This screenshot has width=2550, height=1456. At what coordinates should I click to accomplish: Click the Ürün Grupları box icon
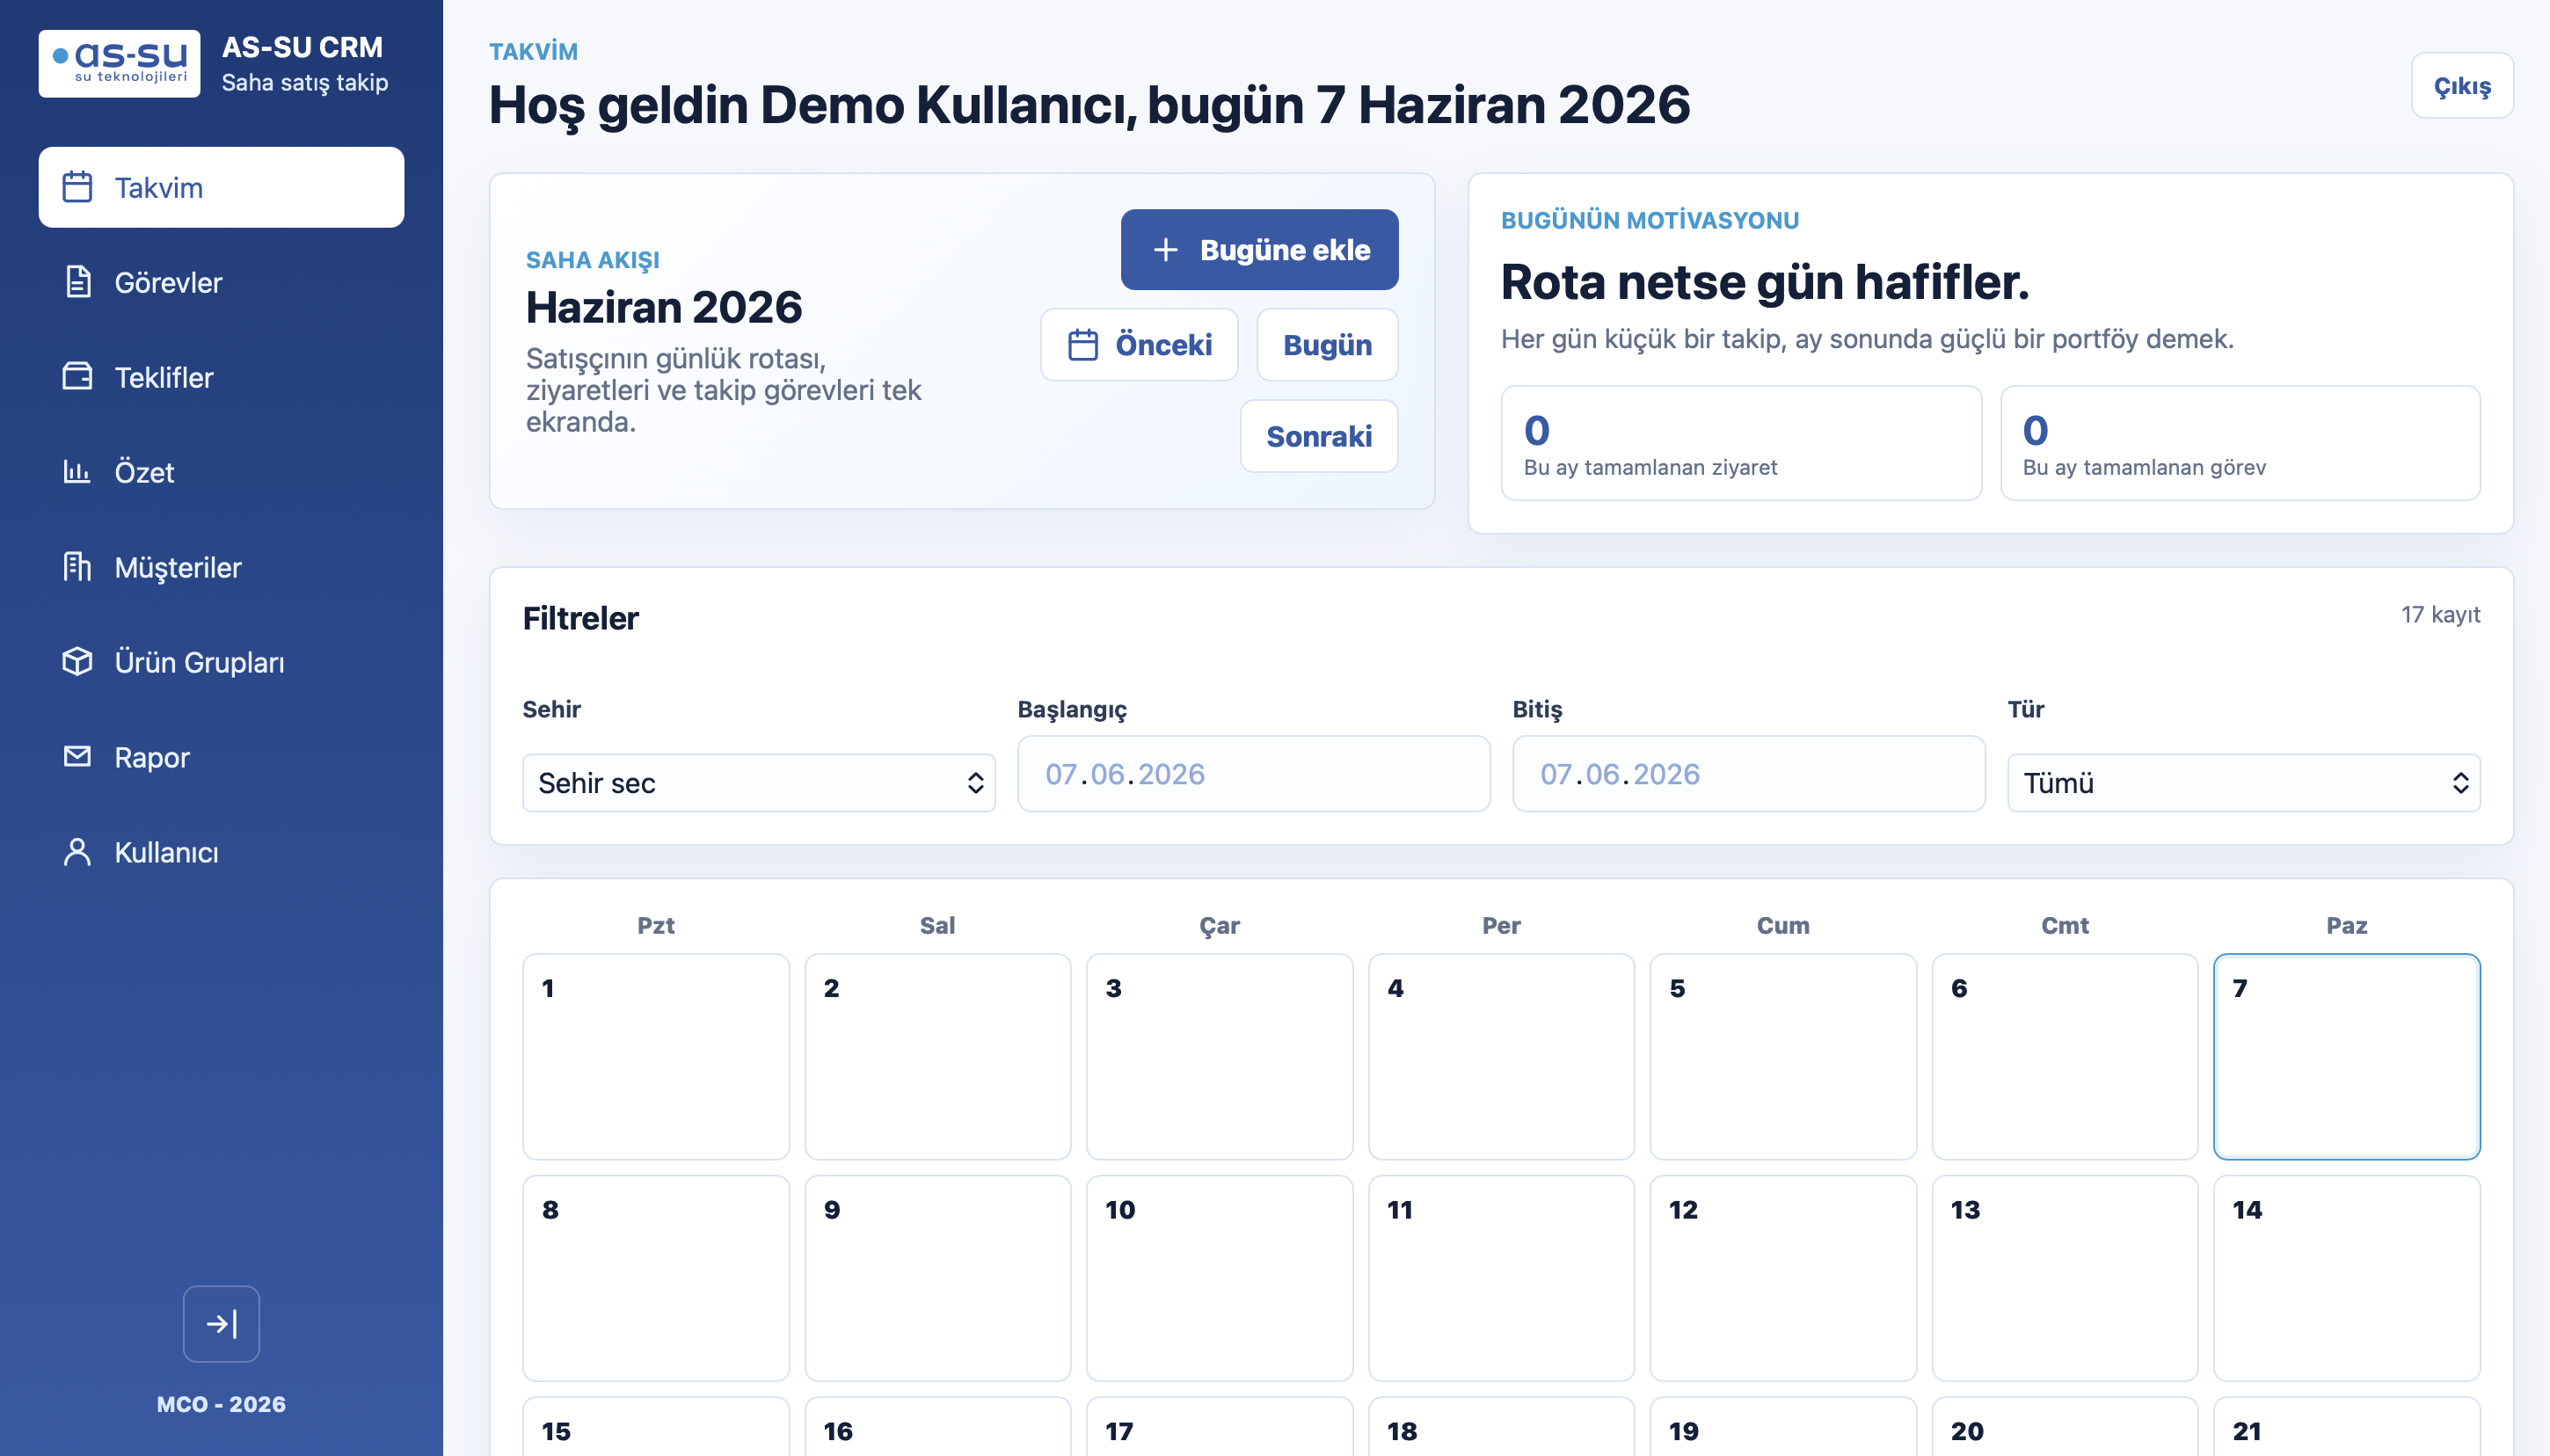coord(77,661)
